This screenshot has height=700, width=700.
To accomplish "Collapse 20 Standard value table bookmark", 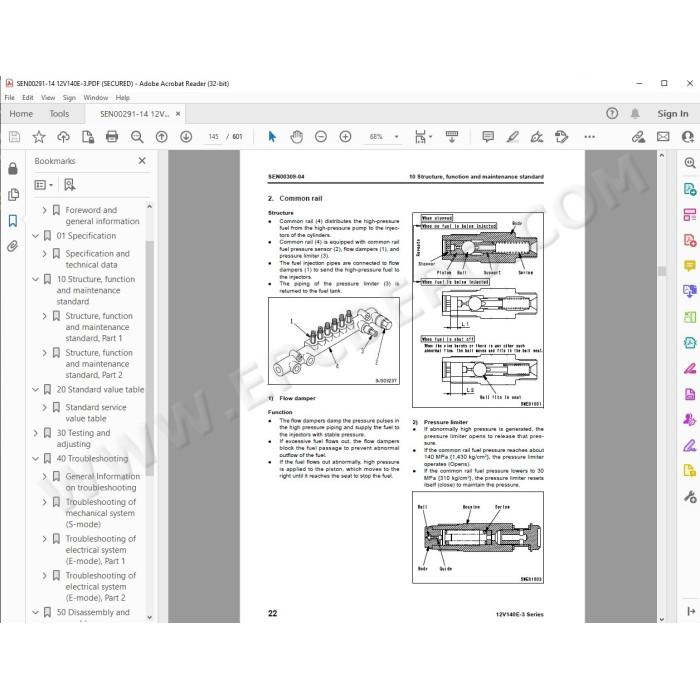I will tap(36, 389).
